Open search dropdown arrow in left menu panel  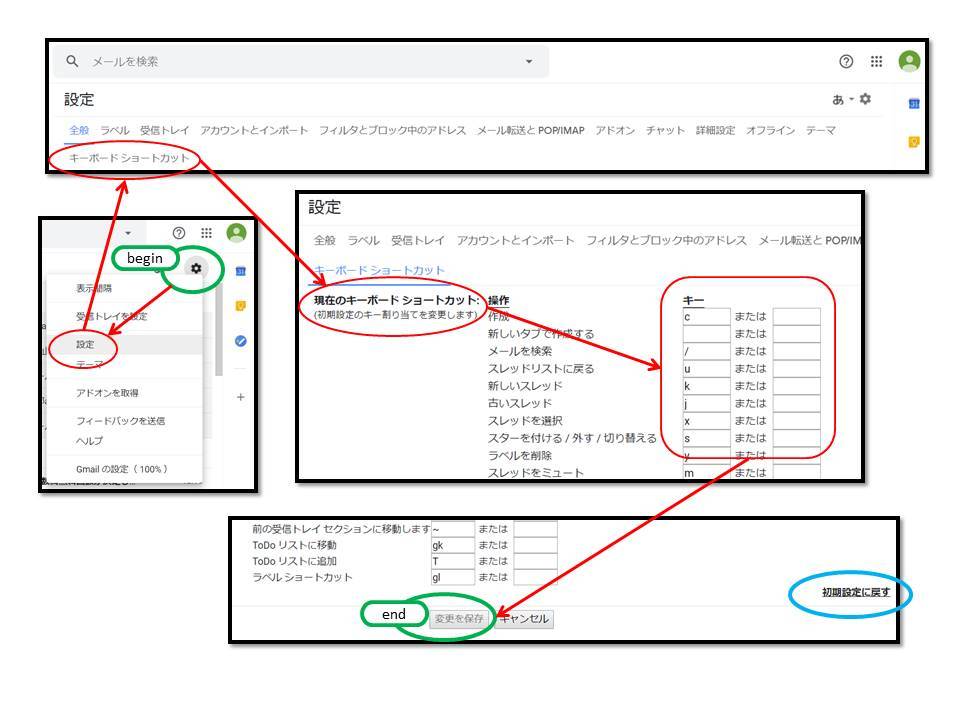(128, 233)
